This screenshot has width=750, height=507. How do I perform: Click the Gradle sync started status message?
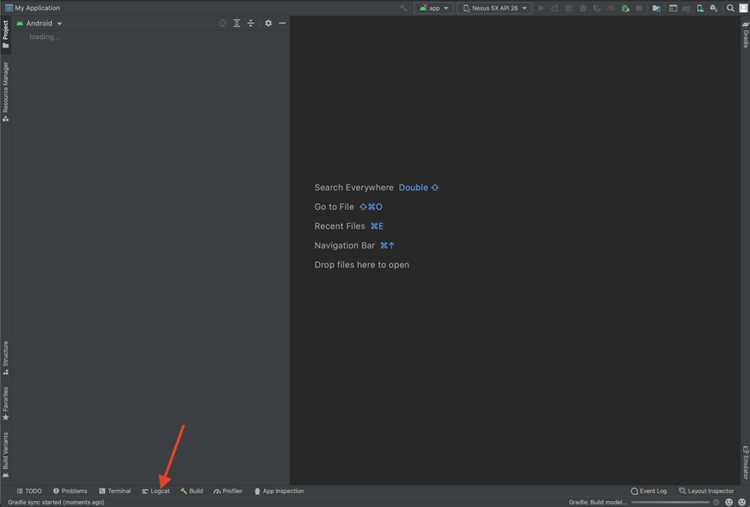[56, 502]
